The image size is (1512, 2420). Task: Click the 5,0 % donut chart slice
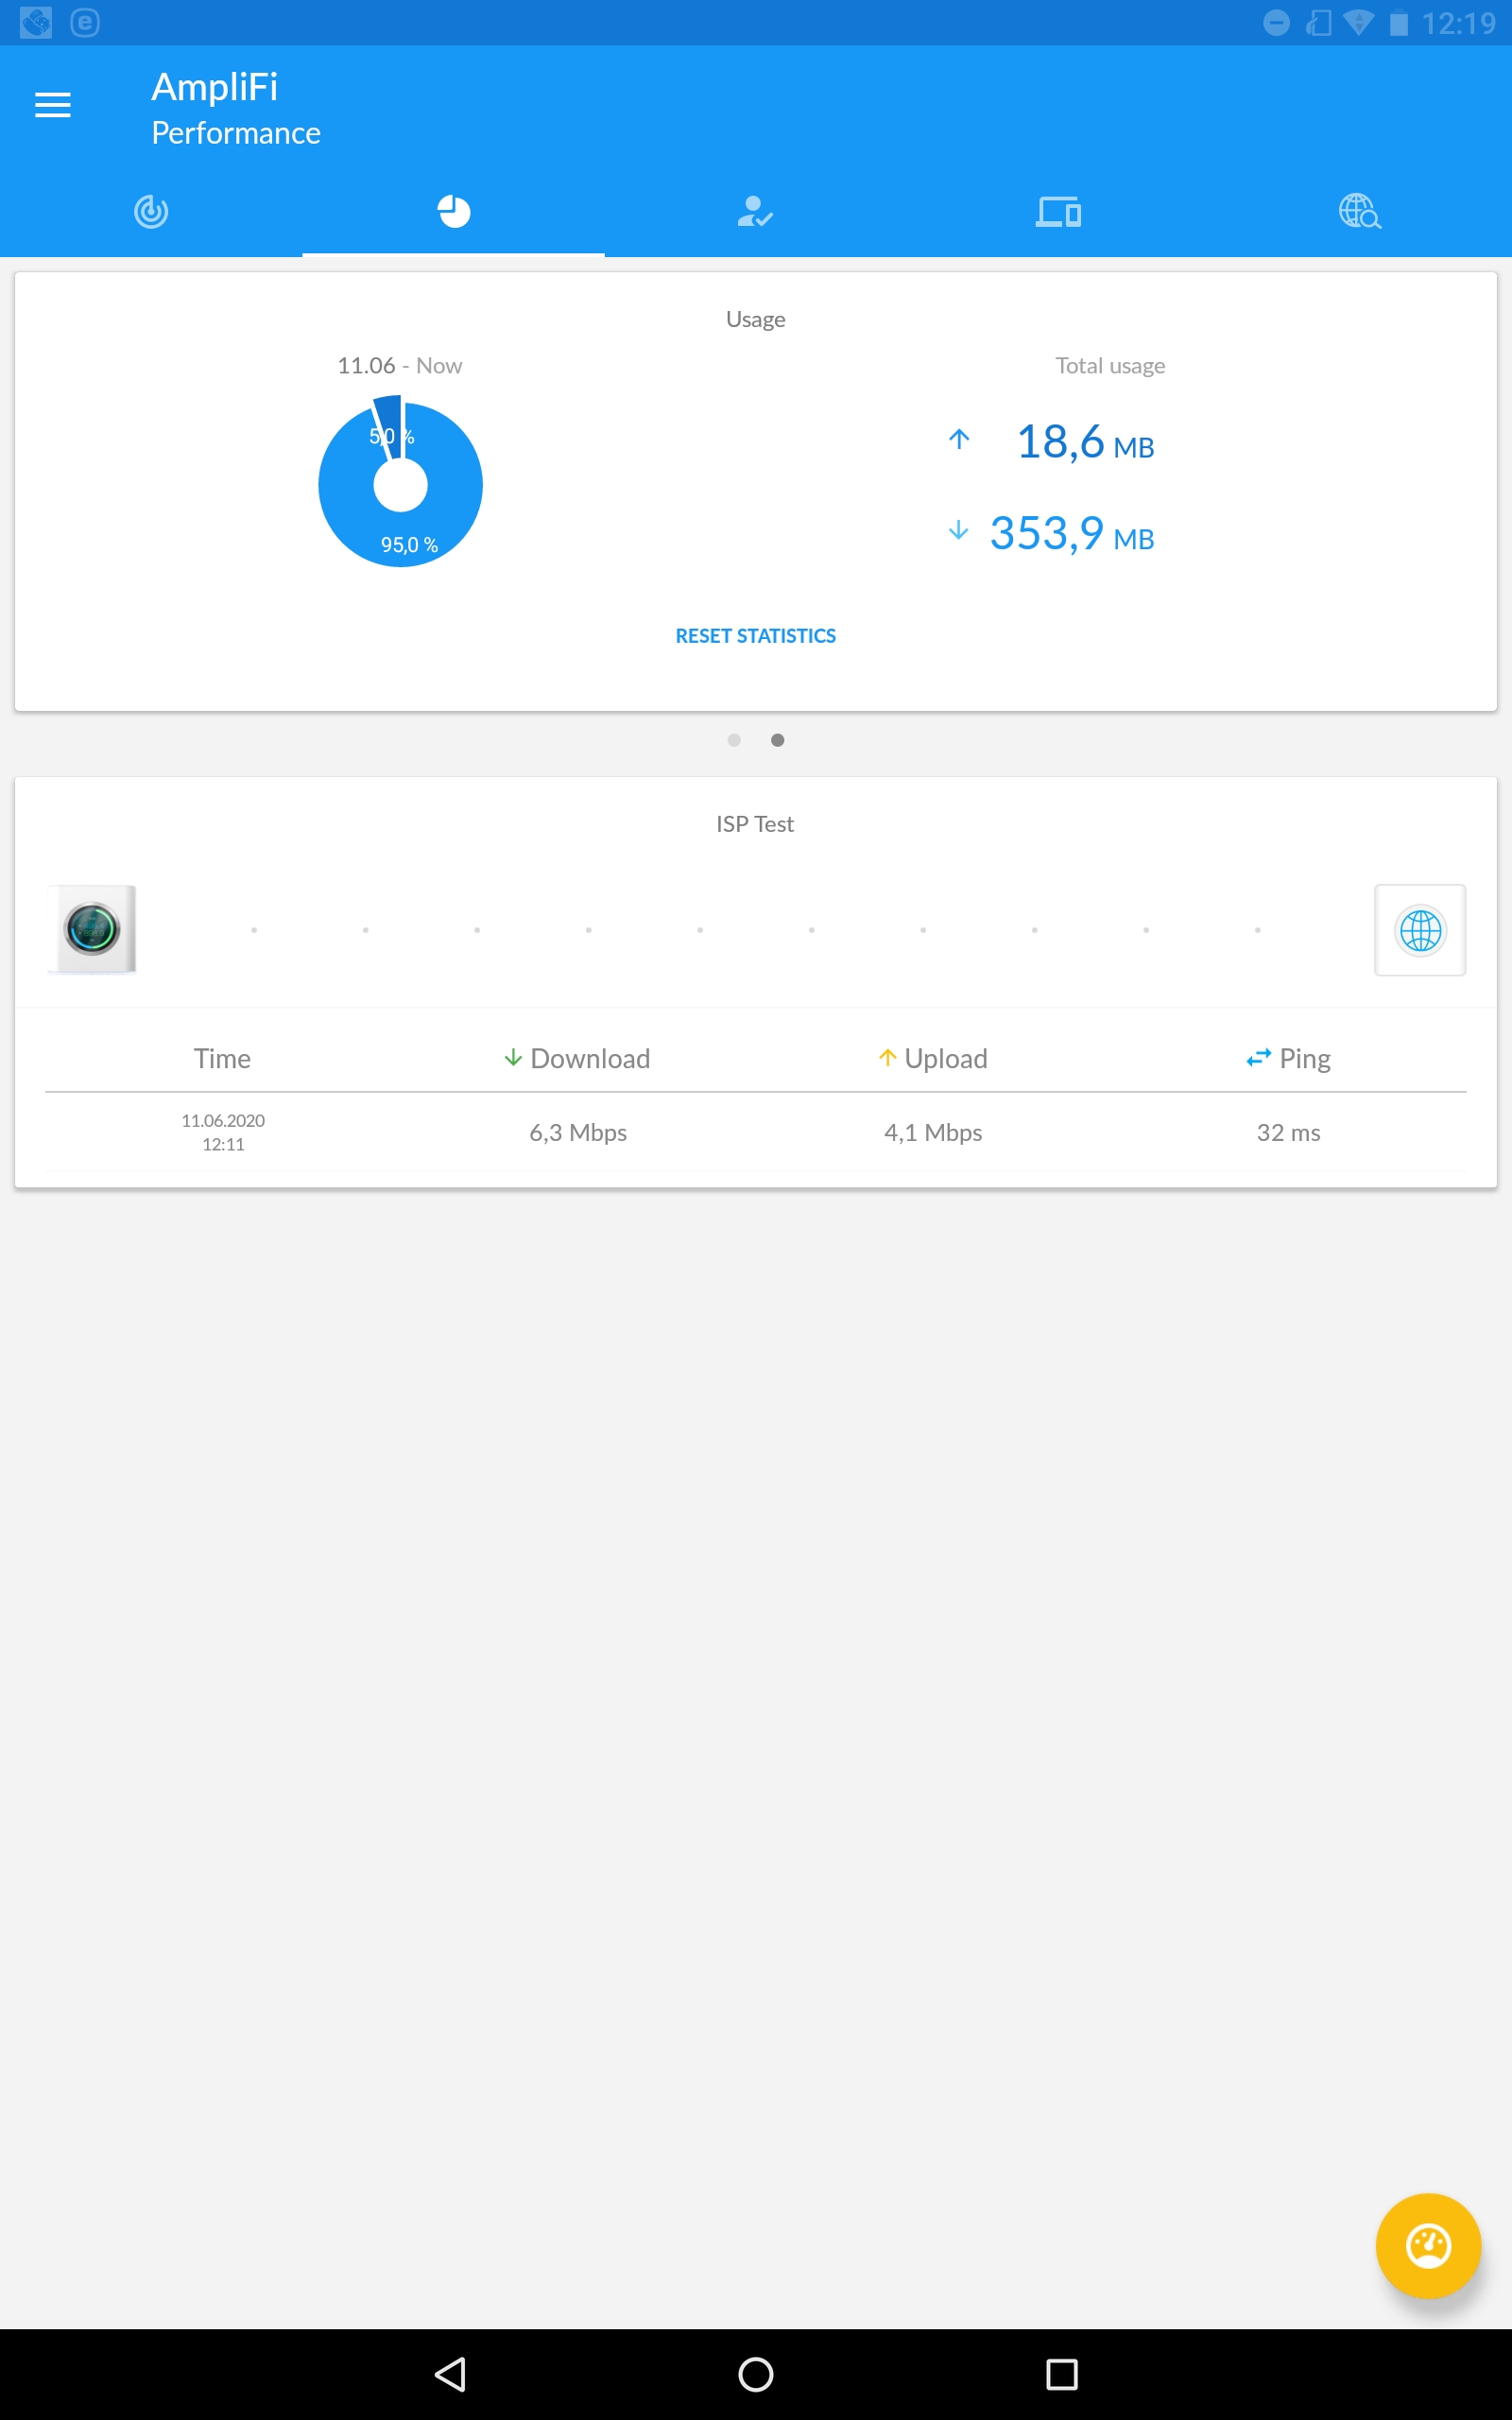point(389,425)
